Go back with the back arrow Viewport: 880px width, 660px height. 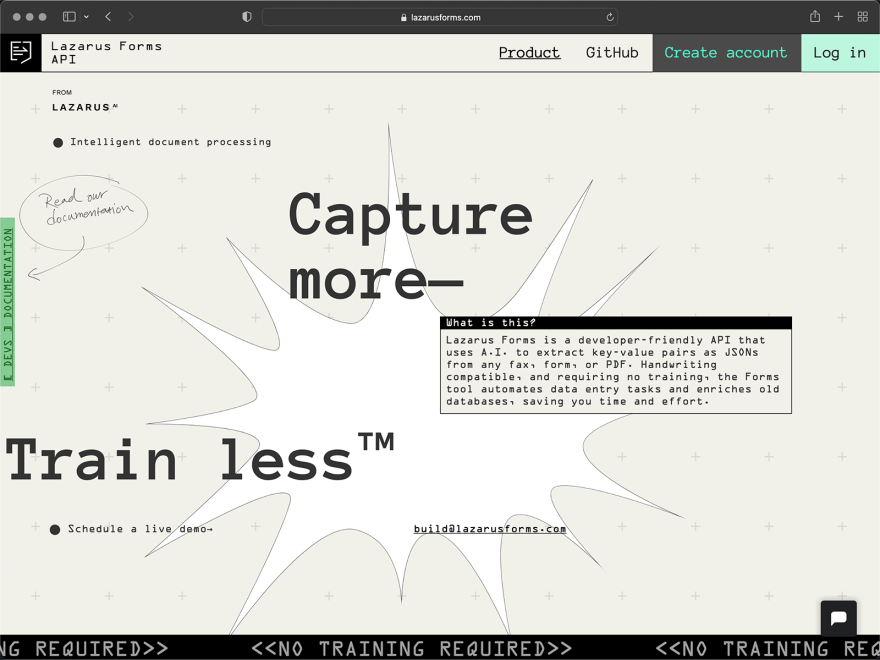108,17
